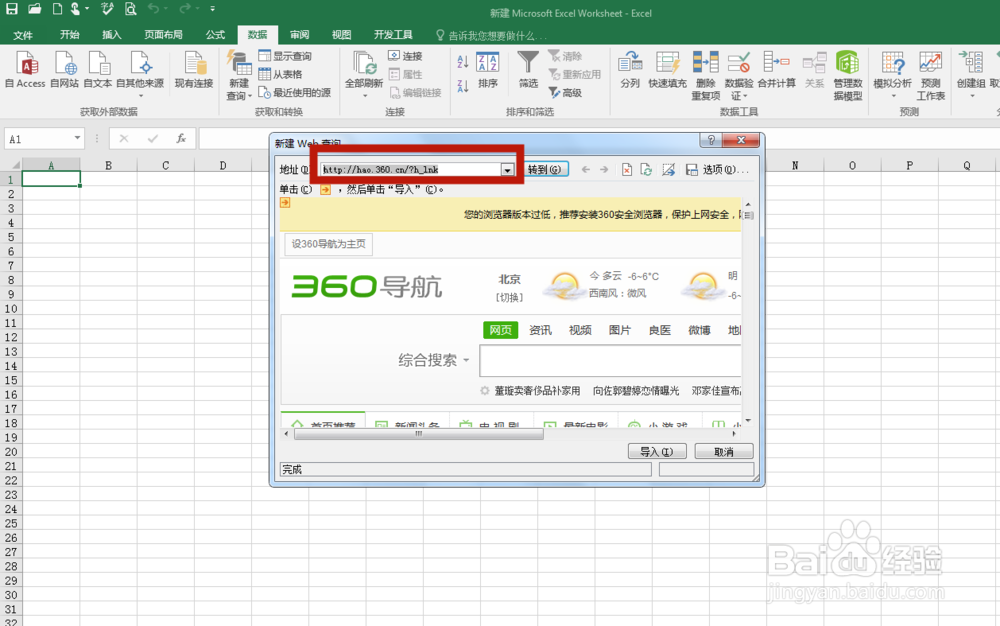
Task: Switch to the View (视图) tab
Action: [341, 35]
